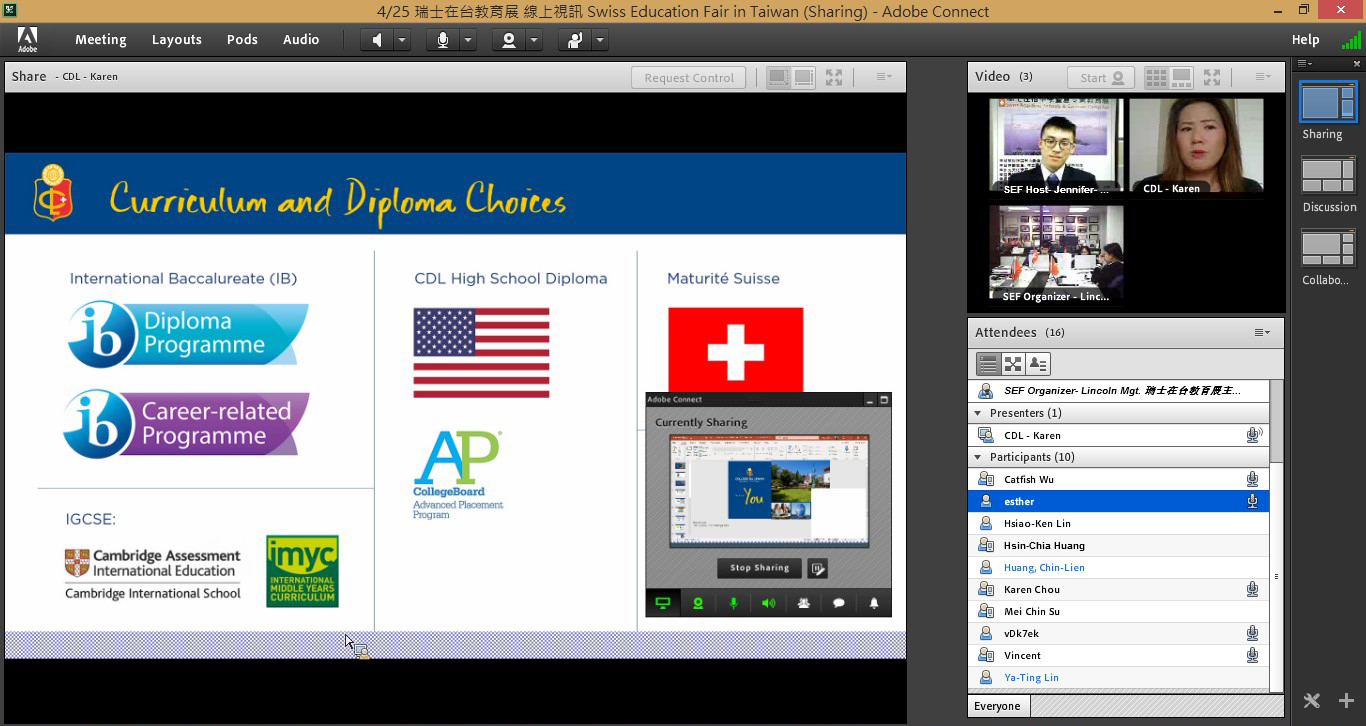Switch to Attendees status view

tap(1038, 364)
